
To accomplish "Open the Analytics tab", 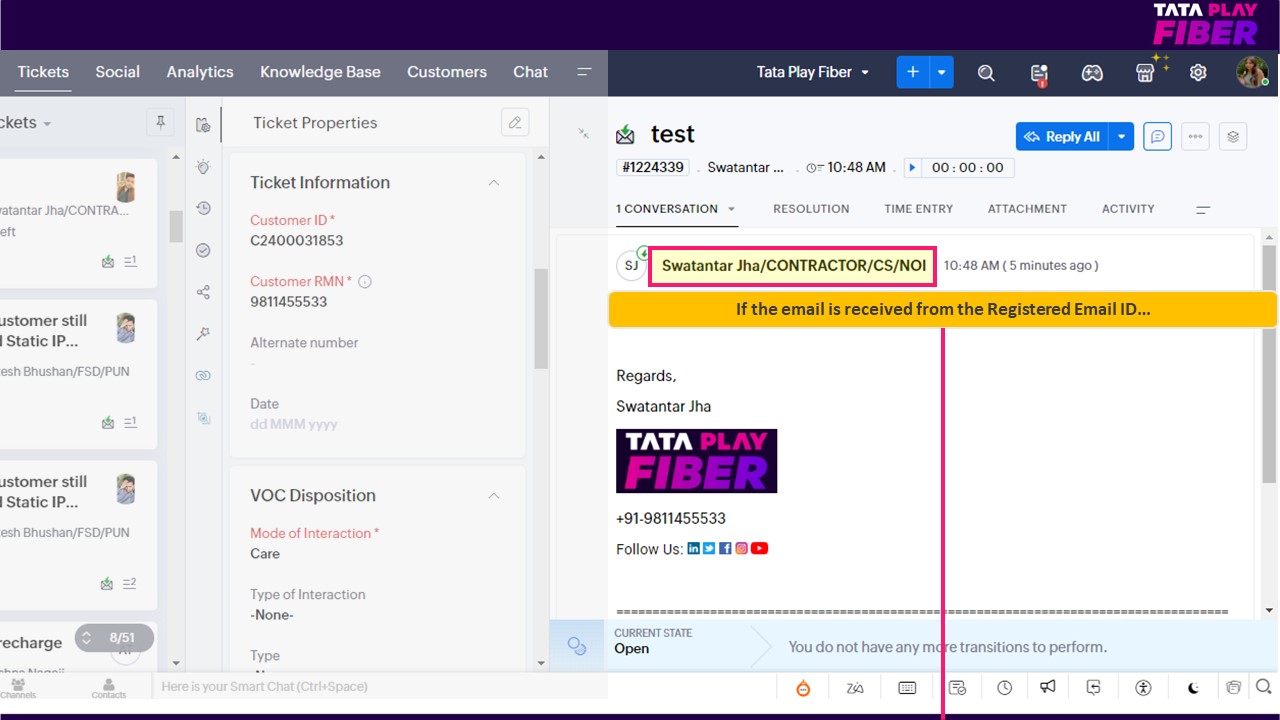I will [200, 72].
